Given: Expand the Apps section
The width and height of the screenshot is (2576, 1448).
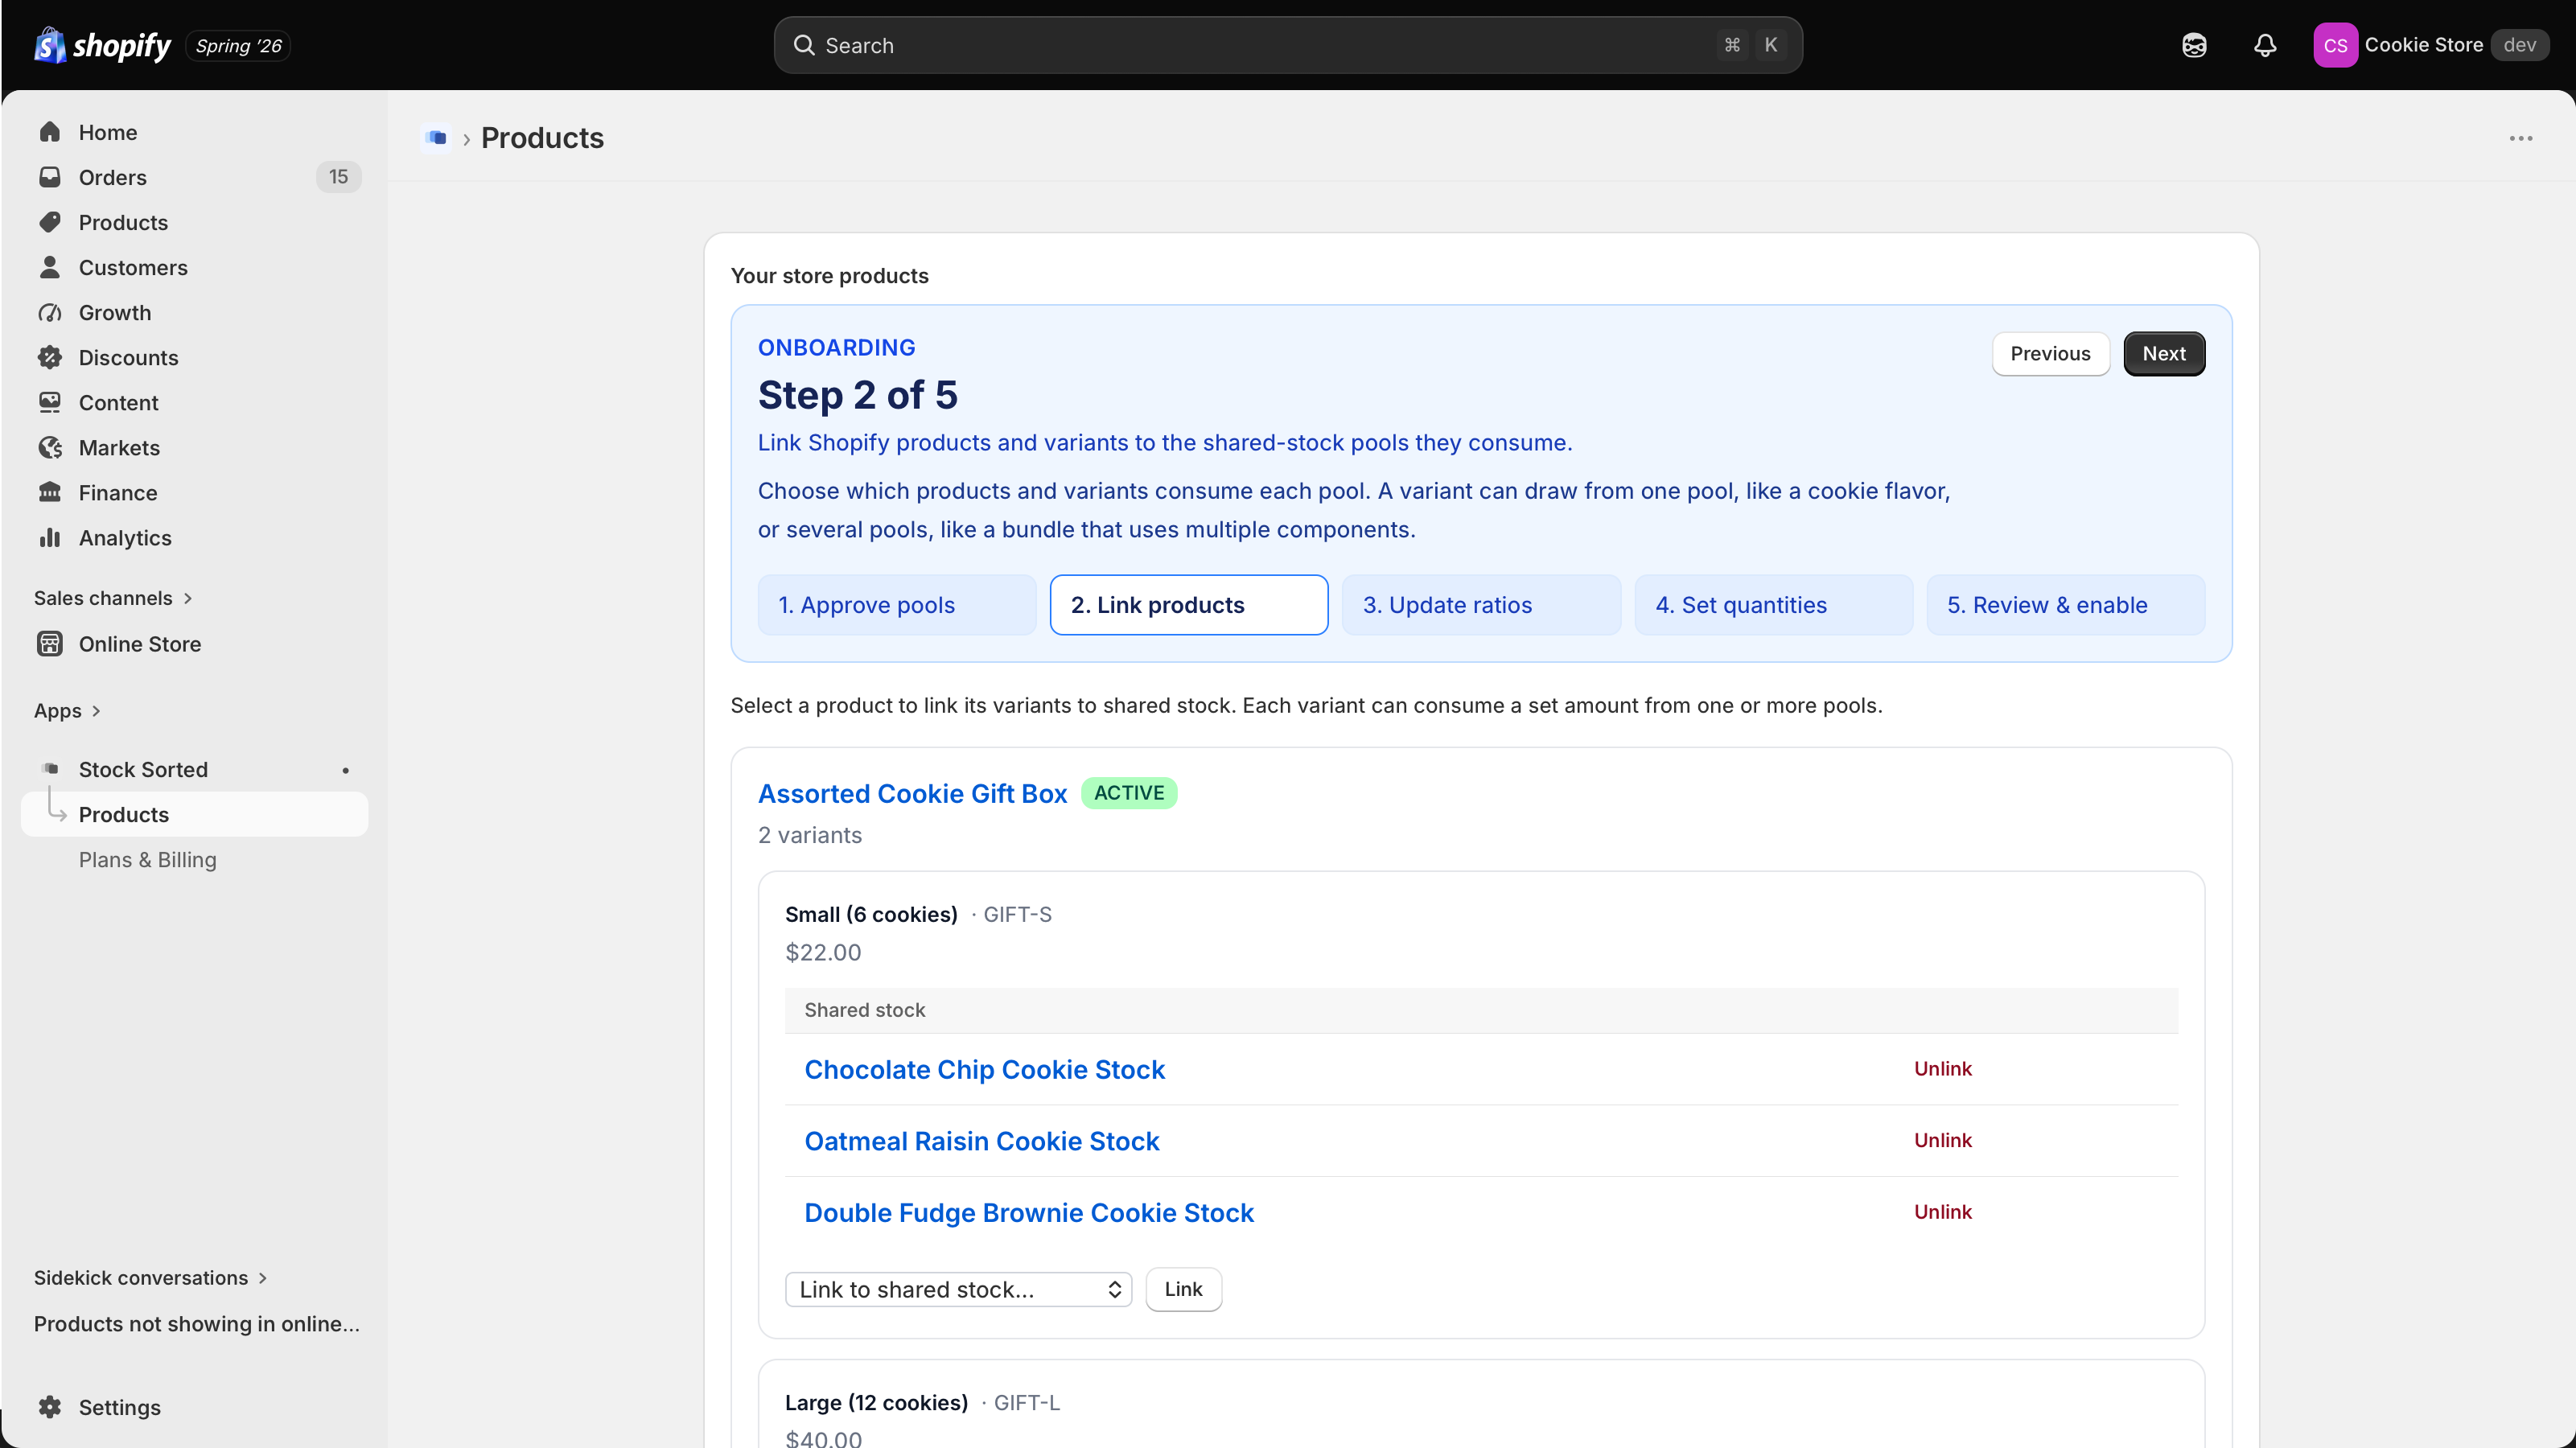Looking at the screenshot, I should pos(67,710).
